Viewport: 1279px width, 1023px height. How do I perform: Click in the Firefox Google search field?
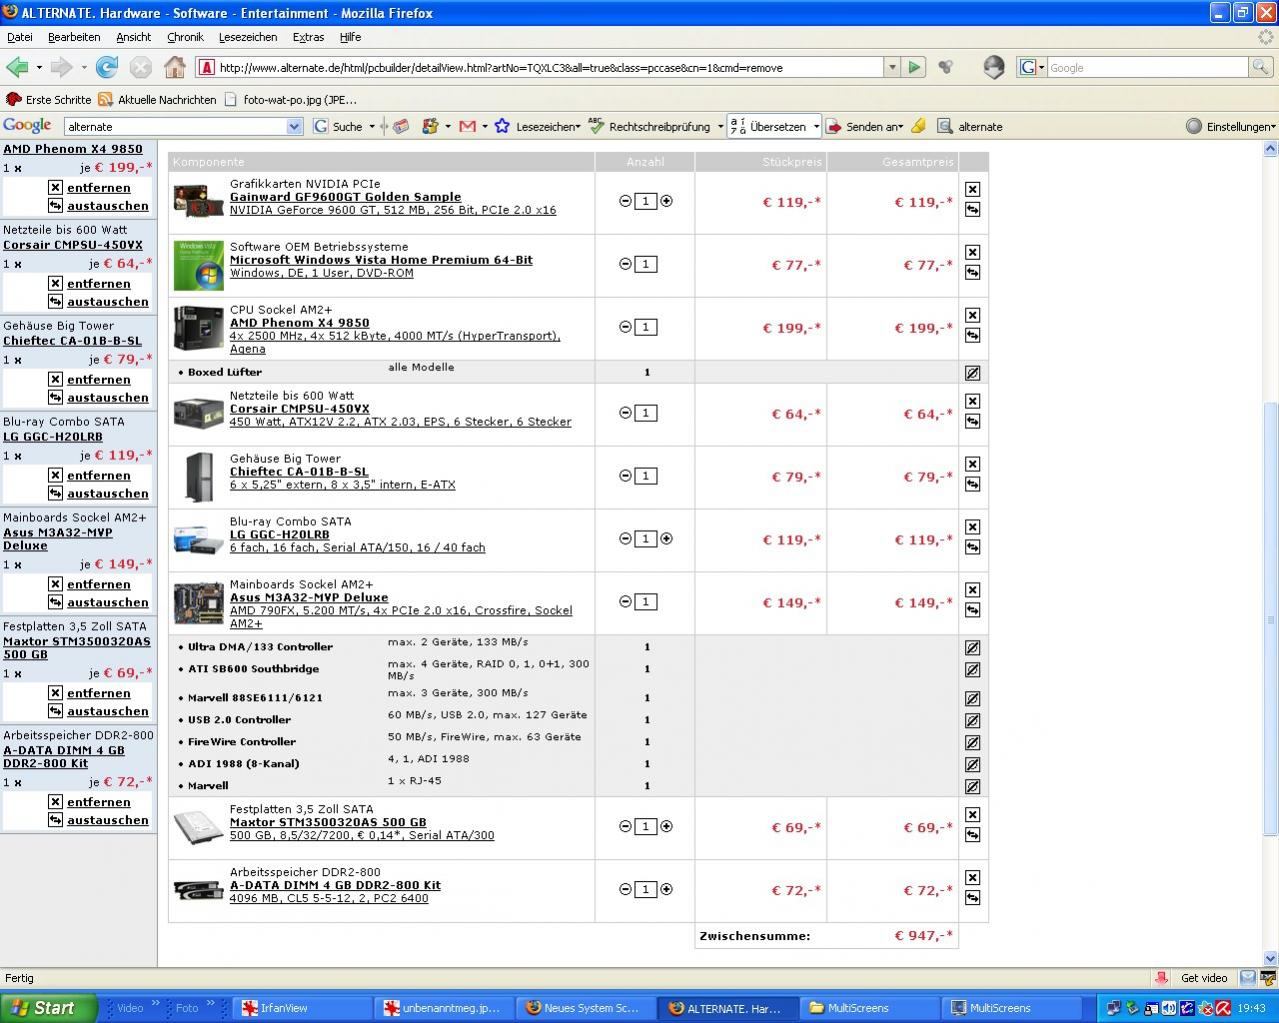pos(1146,67)
